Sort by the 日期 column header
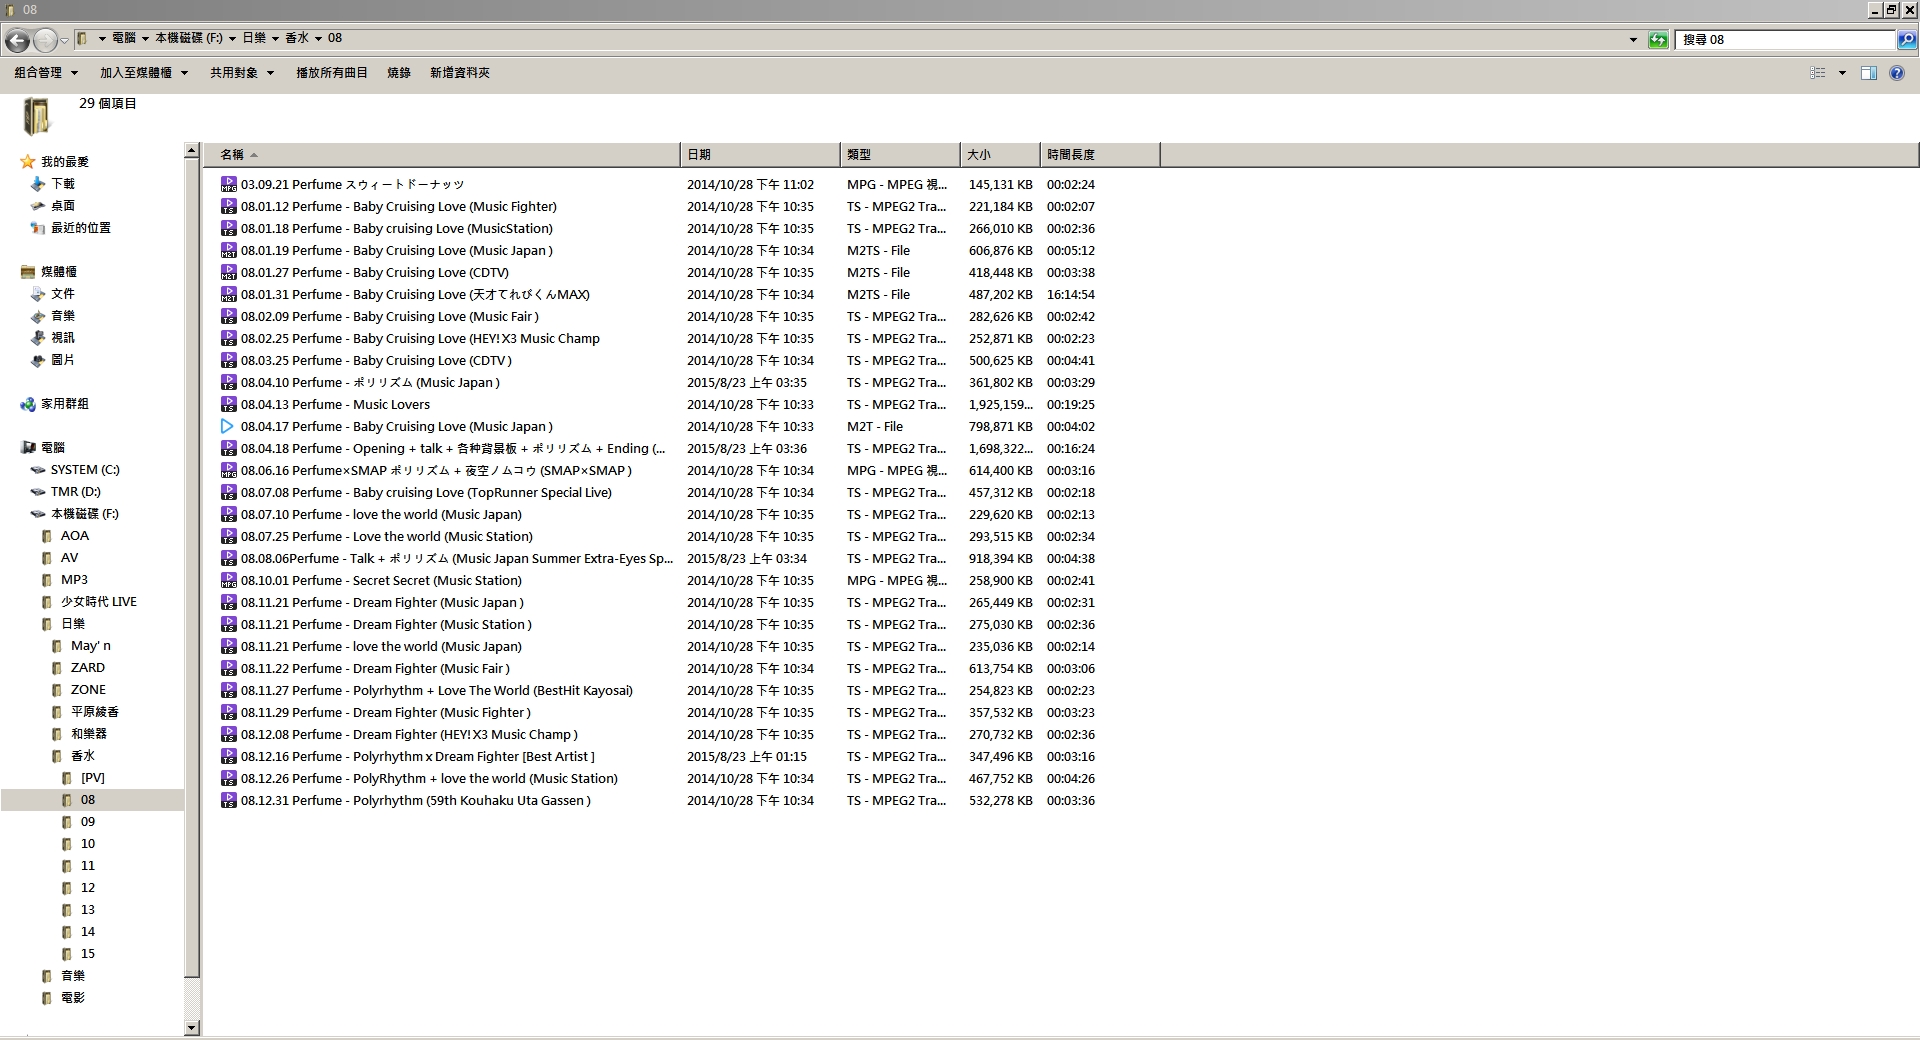Image resolution: width=1920 pixels, height=1040 pixels. click(760, 154)
